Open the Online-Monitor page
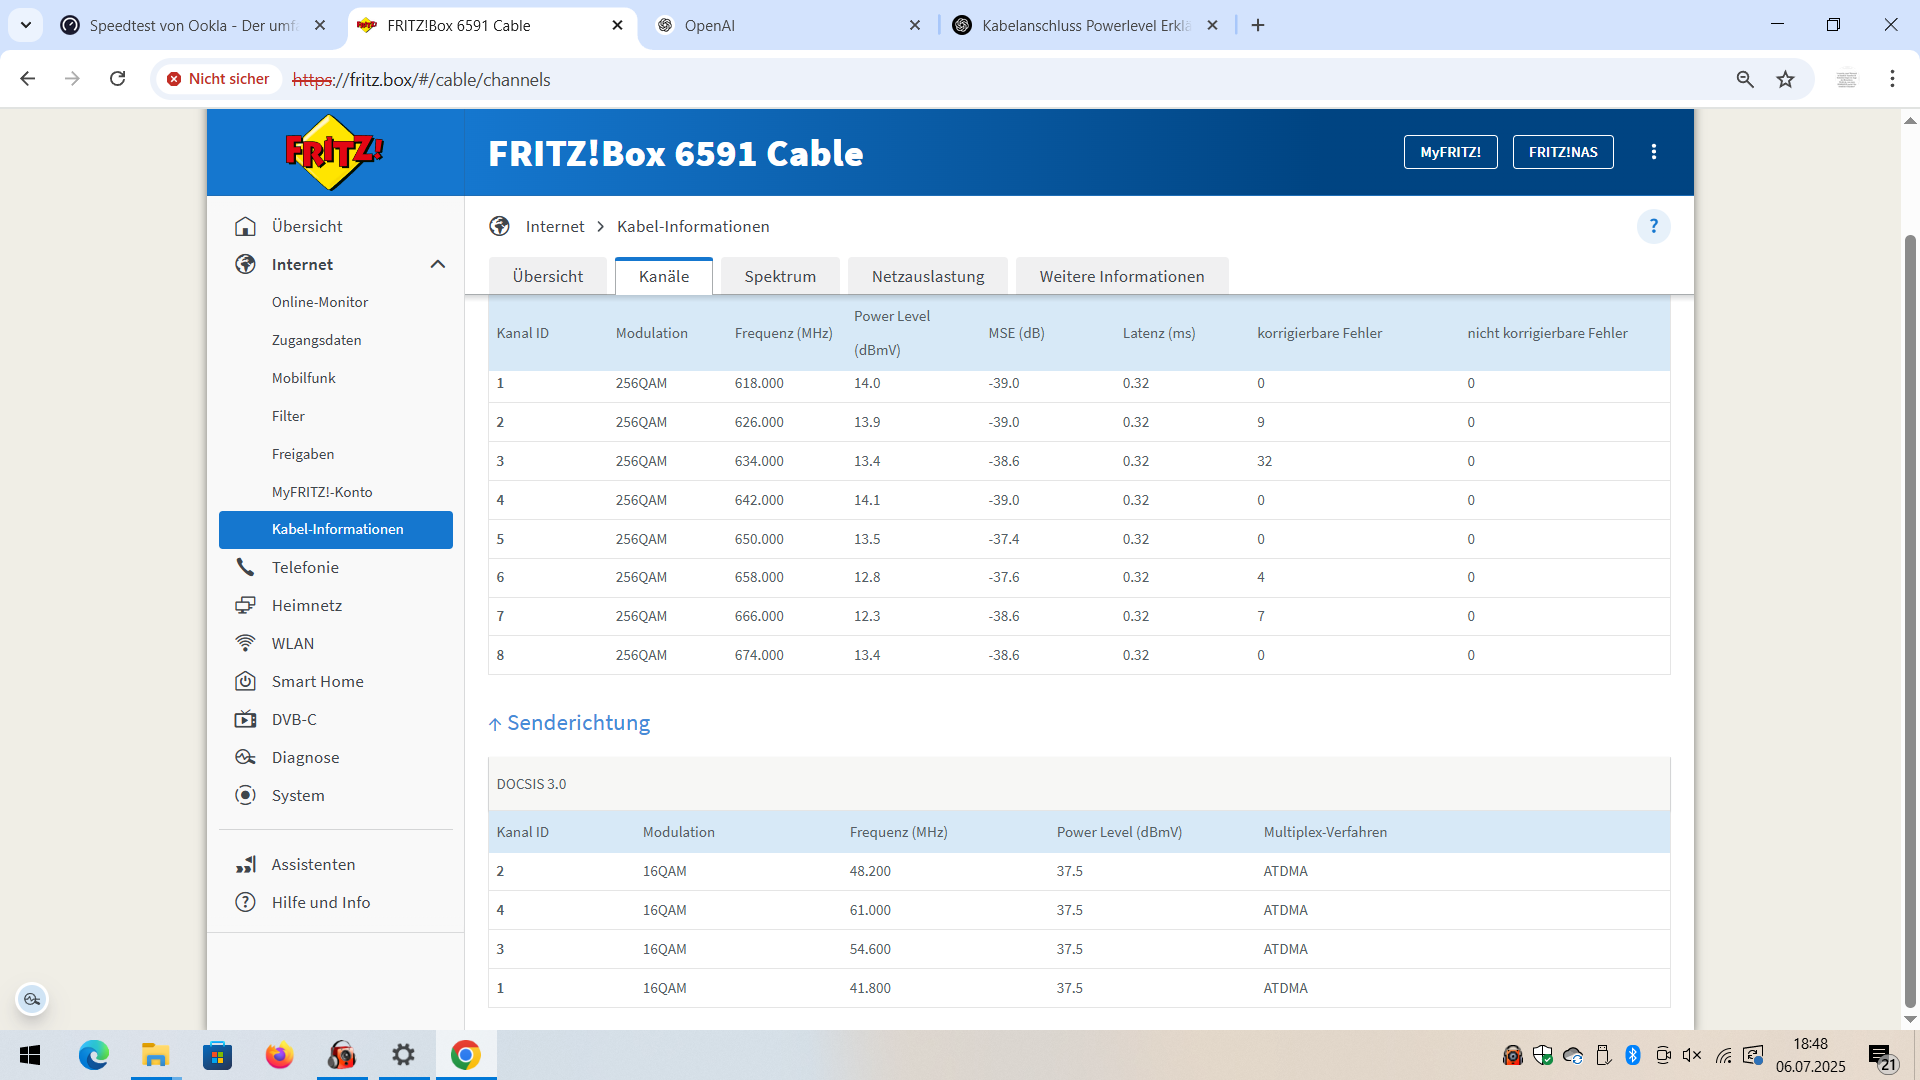 [x=320, y=302]
